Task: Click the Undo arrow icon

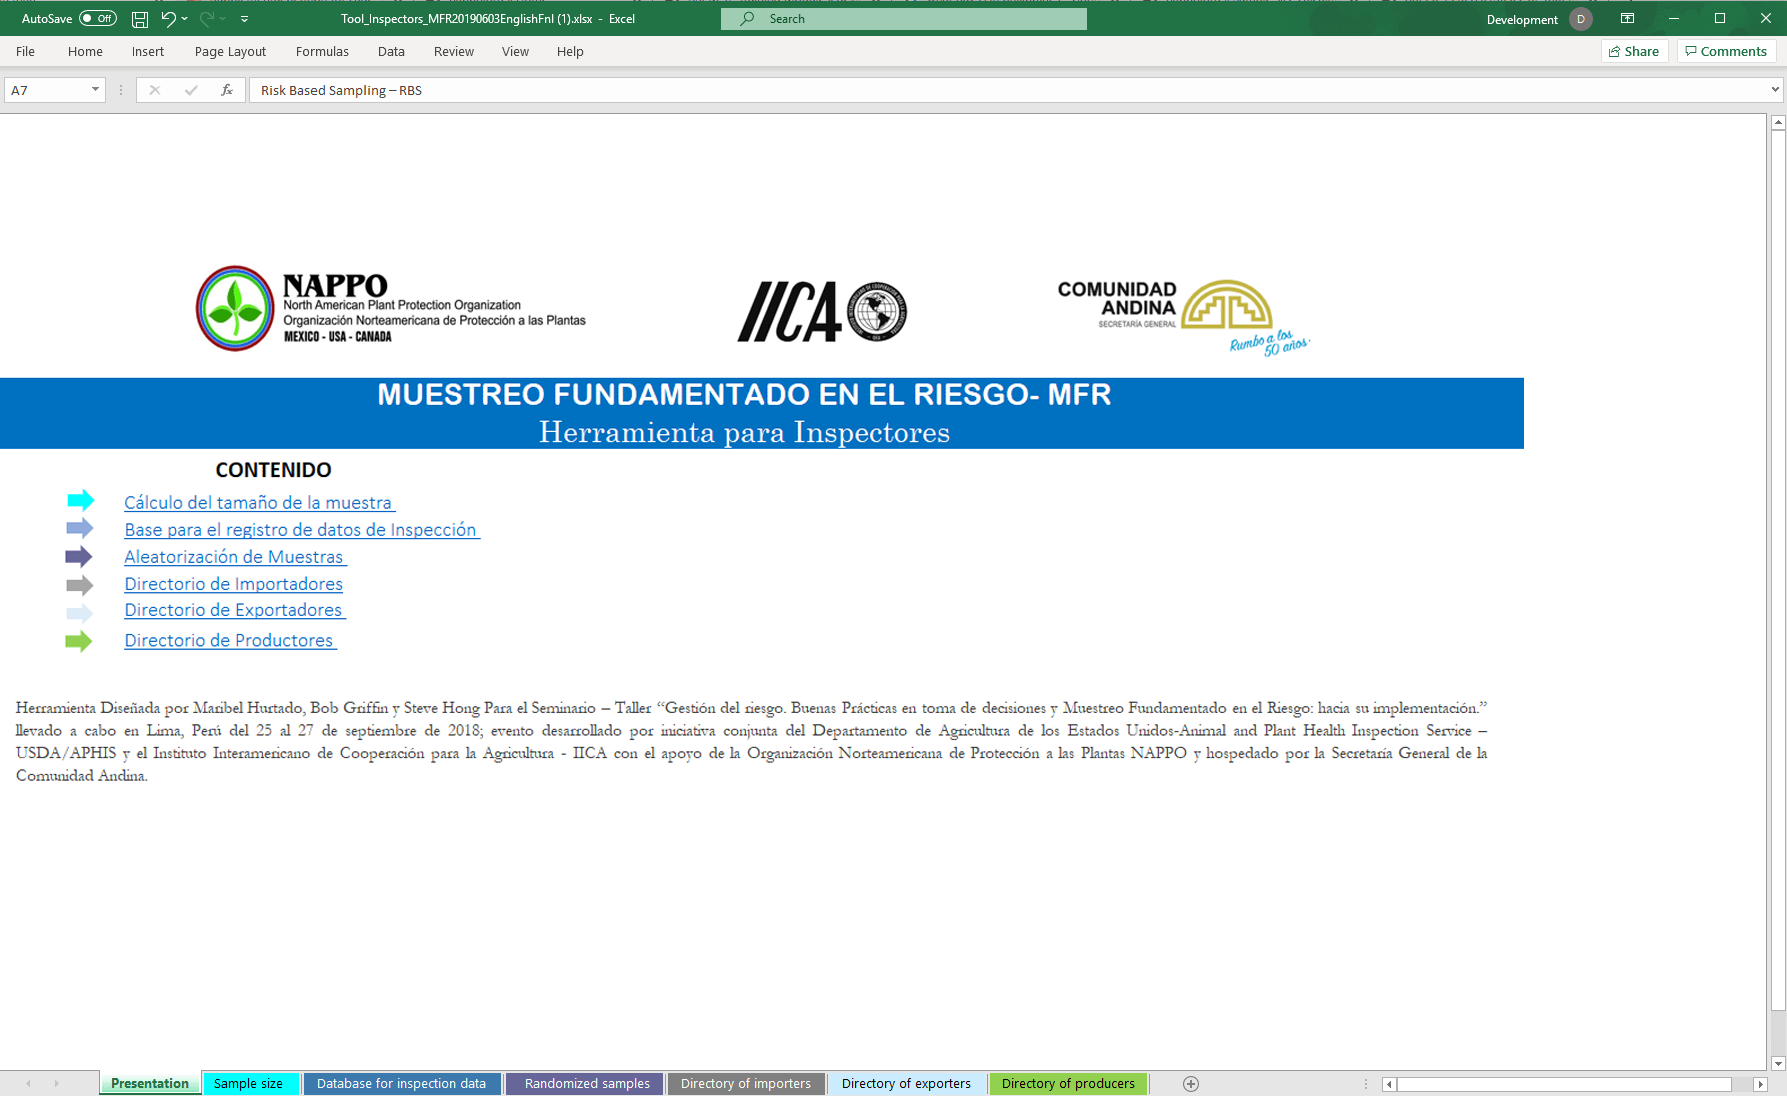Action: [x=168, y=19]
